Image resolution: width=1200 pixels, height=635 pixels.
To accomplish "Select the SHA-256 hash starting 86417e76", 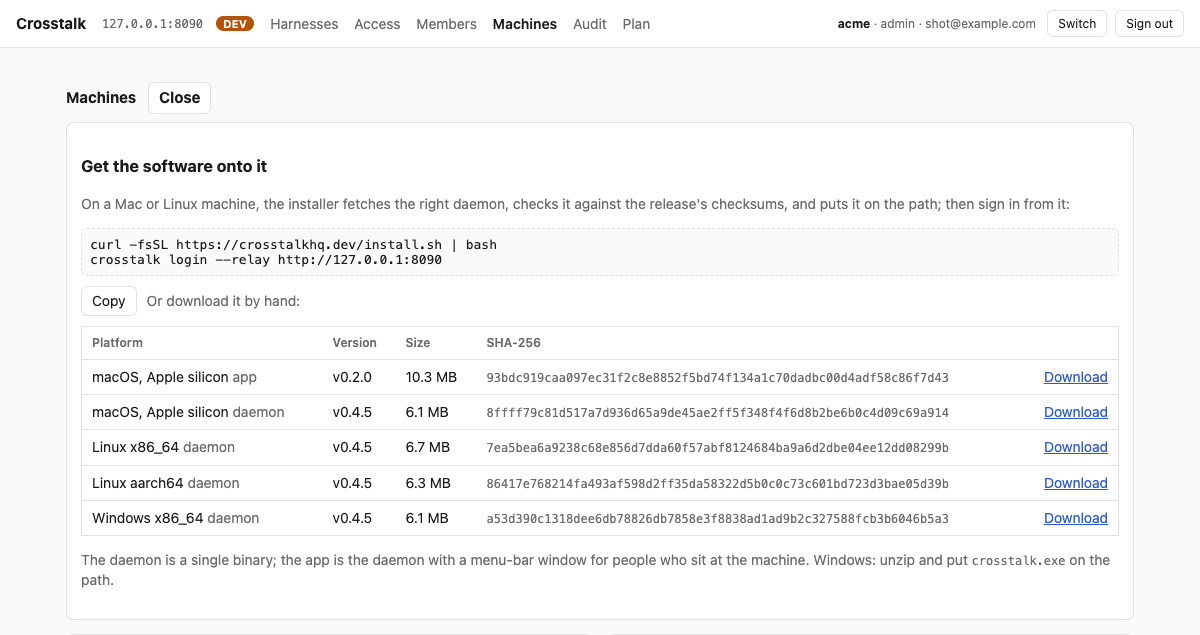I will pos(717,484).
